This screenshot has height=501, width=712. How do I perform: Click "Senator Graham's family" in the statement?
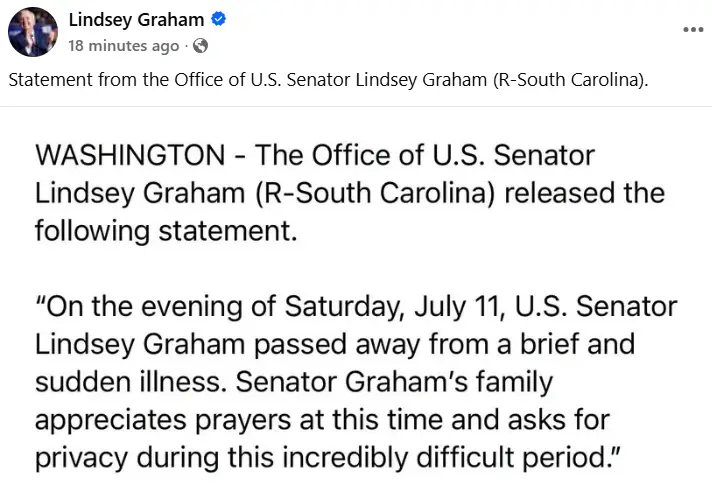pos(394,383)
